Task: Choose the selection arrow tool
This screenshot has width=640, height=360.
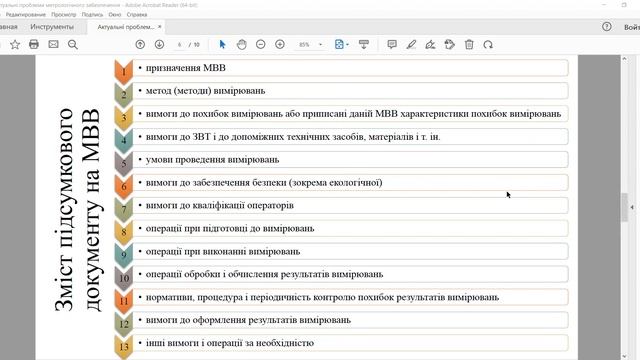Action: pos(222,44)
